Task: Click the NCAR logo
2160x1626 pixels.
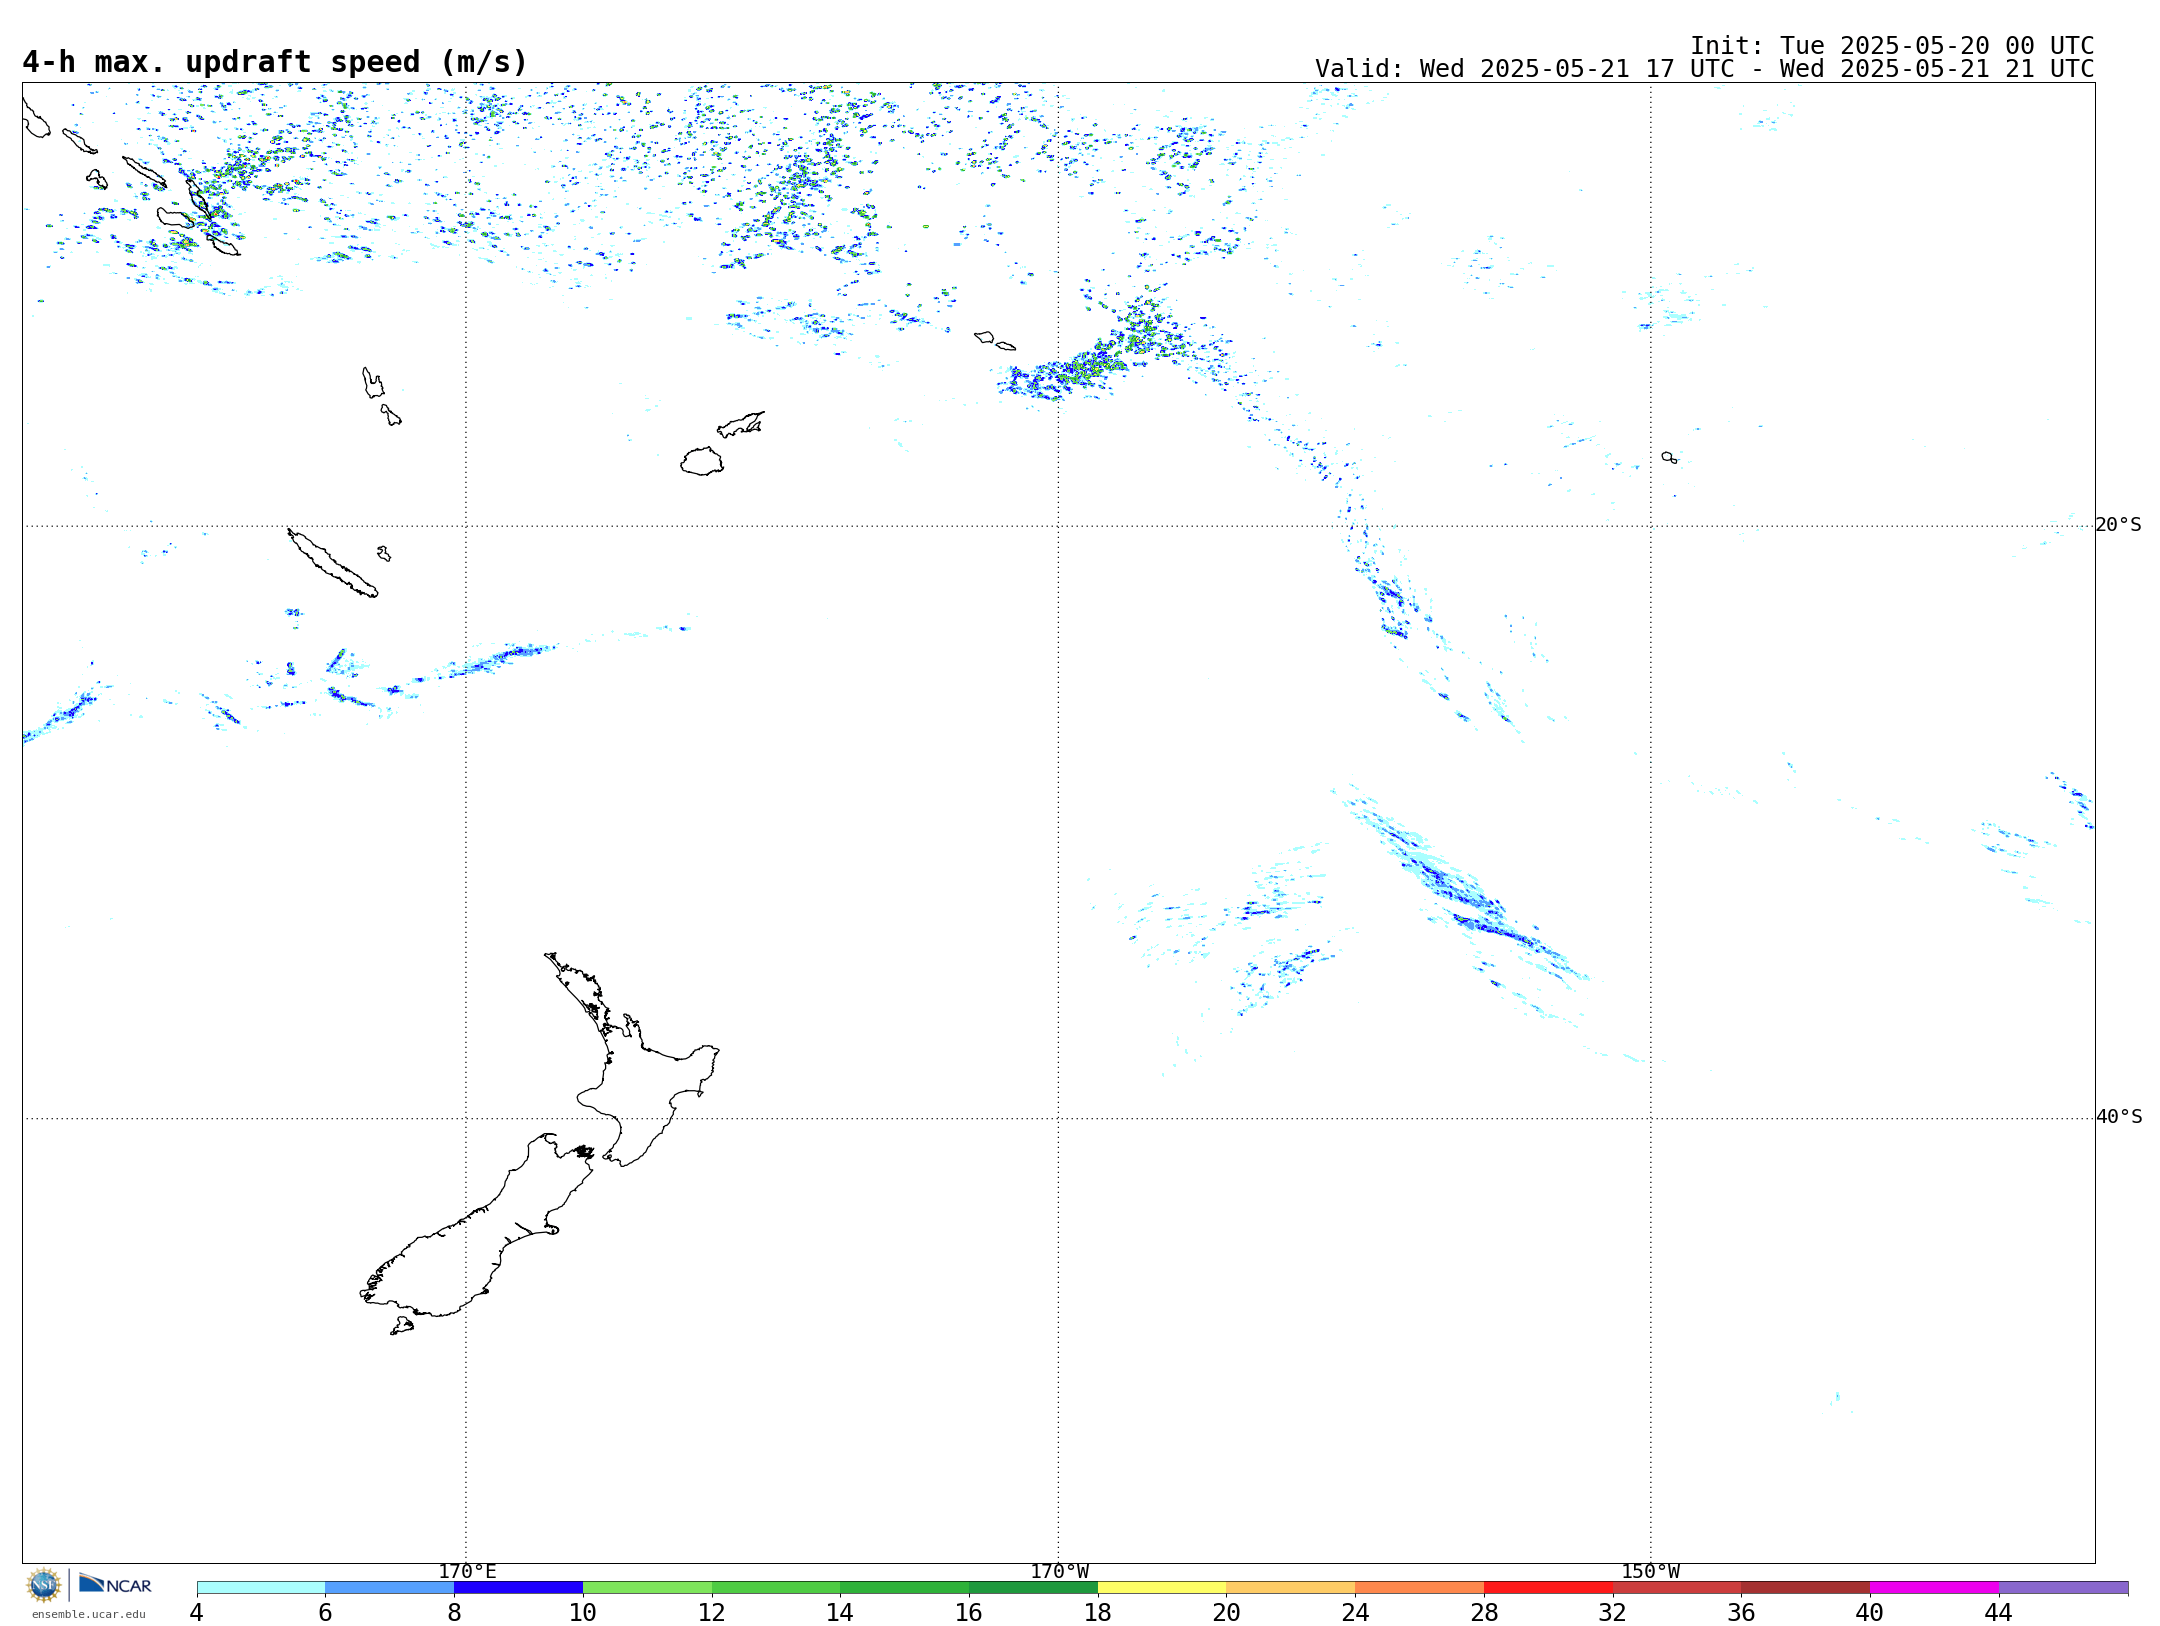Action: pyautogui.click(x=115, y=1584)
